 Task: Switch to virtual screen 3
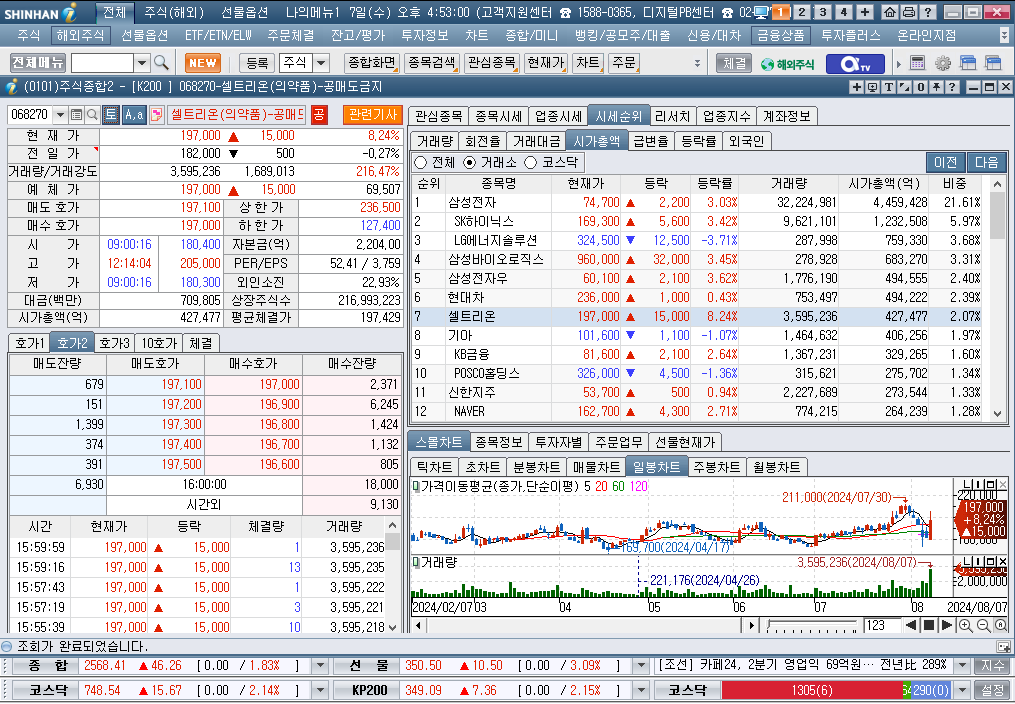[823, 12]
